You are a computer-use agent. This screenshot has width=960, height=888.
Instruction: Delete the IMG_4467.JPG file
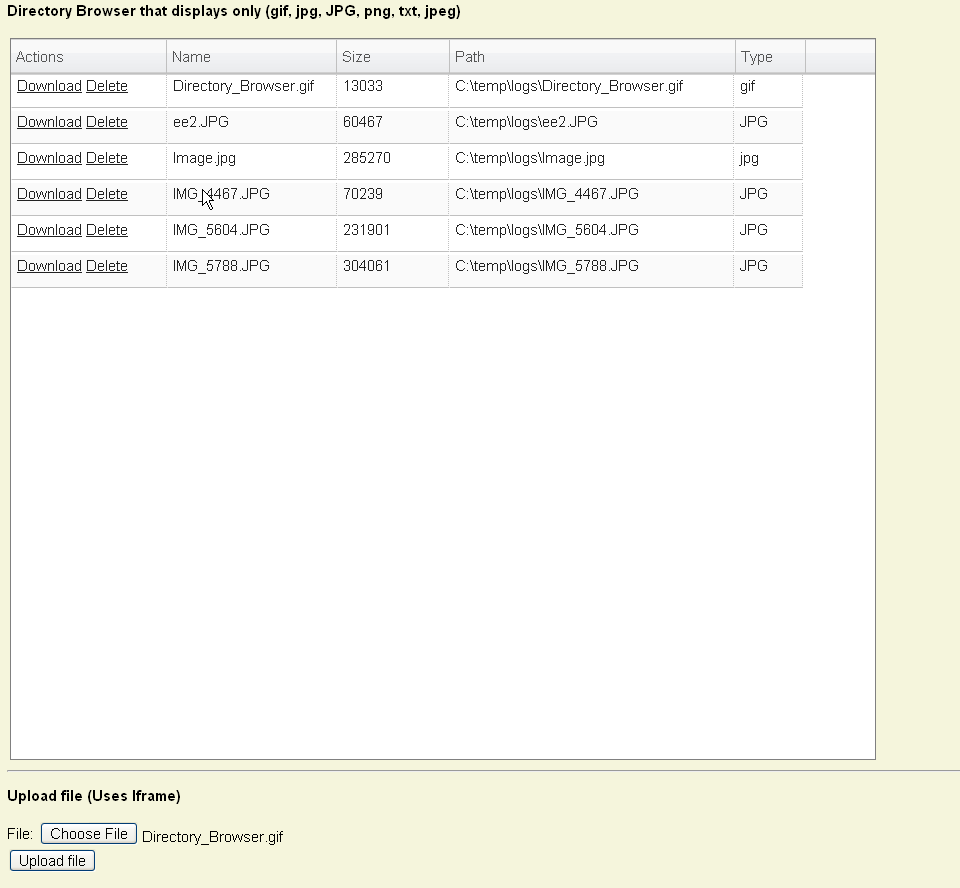108,194
